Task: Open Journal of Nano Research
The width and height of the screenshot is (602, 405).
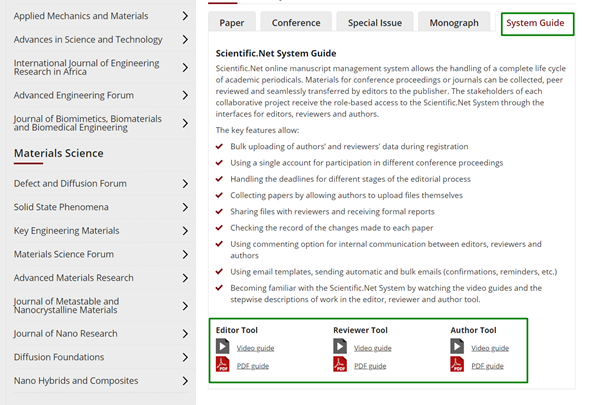Action: (65, 334)
